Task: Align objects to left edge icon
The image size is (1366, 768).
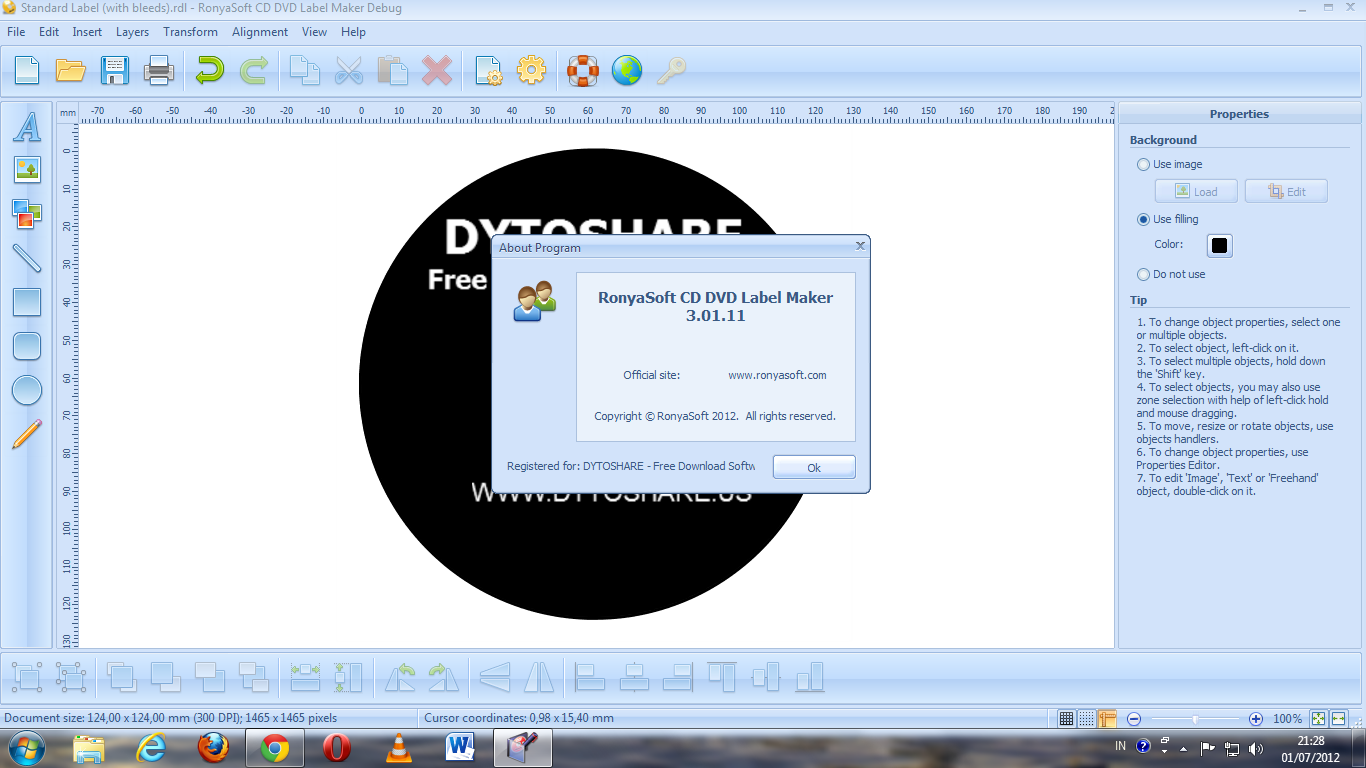Action: 590,677
